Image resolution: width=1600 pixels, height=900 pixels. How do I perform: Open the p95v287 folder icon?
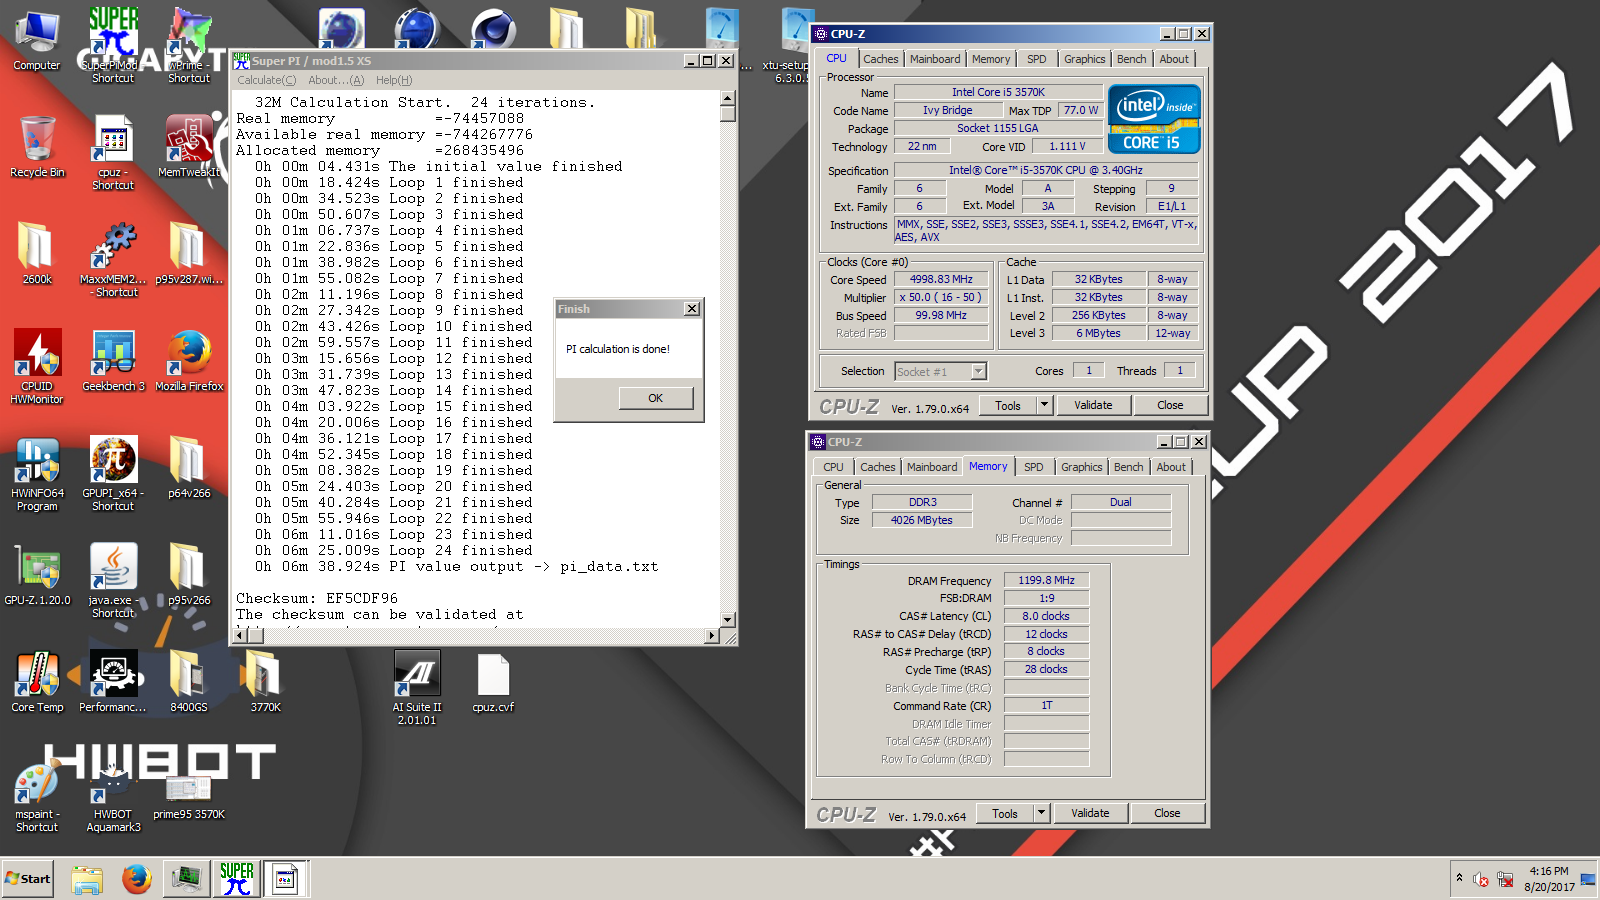click(x=189, y=253)
